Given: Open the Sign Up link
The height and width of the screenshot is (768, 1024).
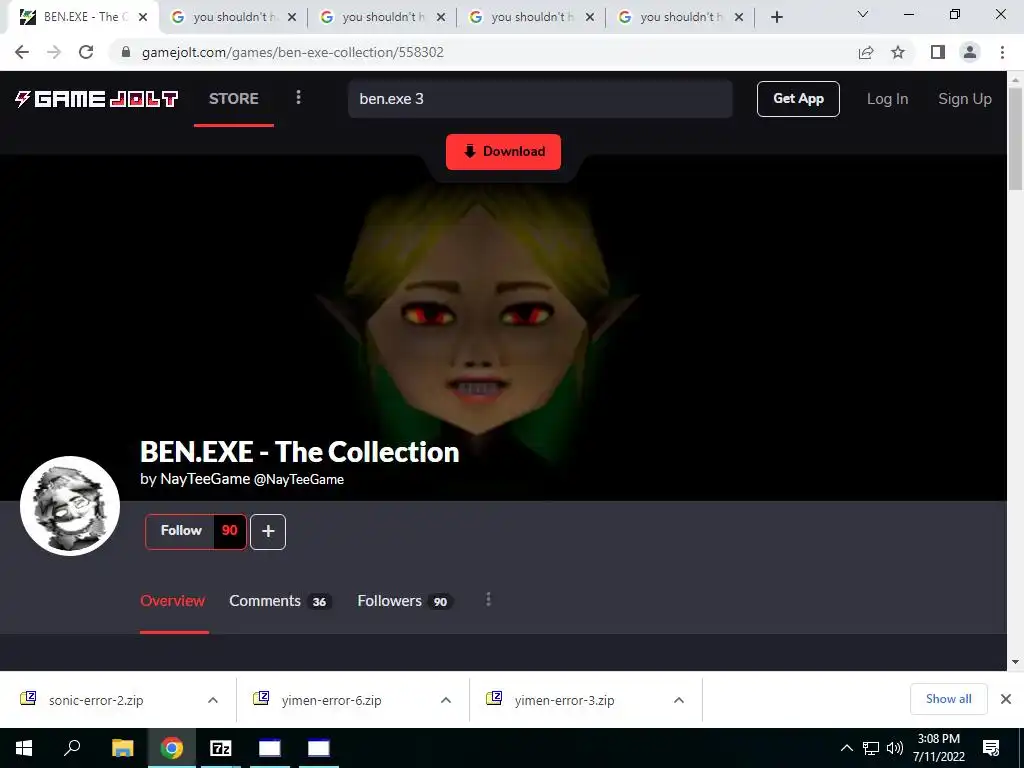Looking at the screenshot, I should pyautogui.click(x=965, y=99).
